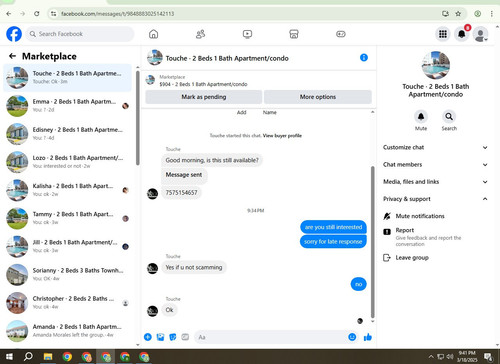This screenshot has width=500, height=364.
Task: Open the Video (Watch) icon
Action: point(247,34)
